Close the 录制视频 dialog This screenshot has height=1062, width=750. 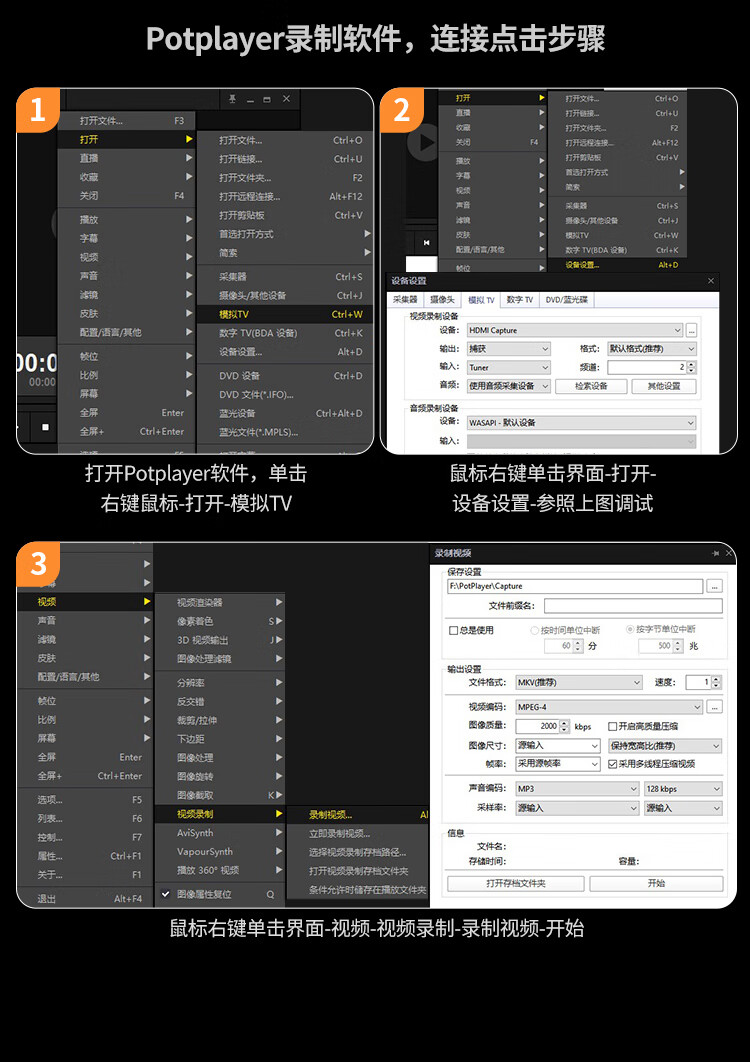(729, 553)
